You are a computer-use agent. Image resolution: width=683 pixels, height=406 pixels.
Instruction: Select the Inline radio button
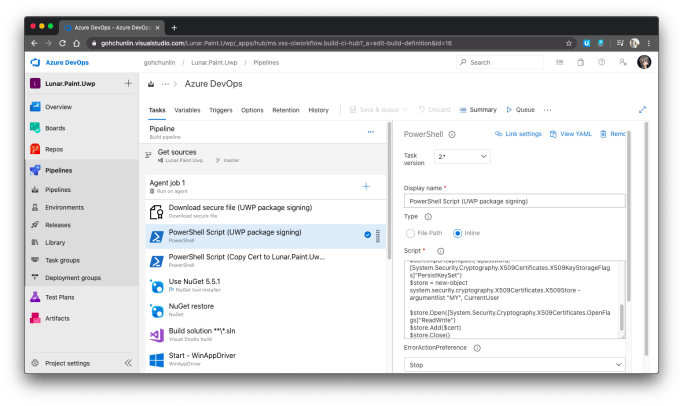coord(457,233)
